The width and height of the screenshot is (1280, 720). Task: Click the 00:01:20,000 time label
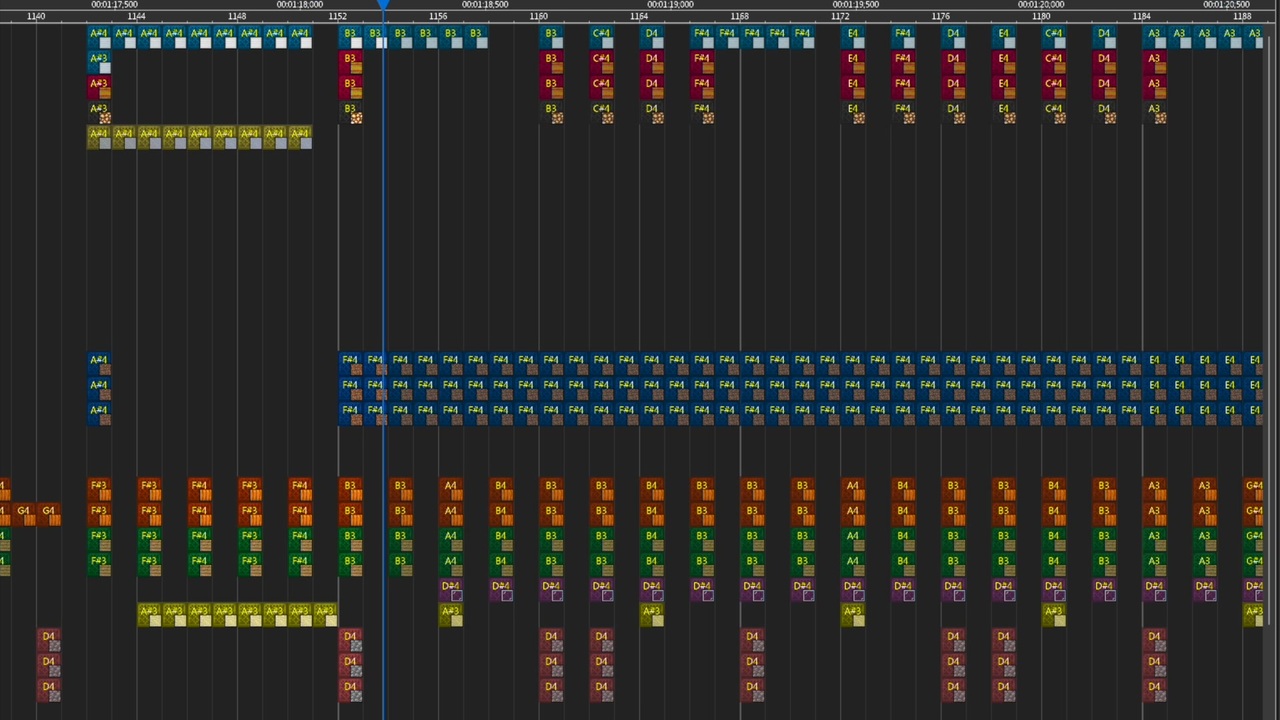click(x=1041, y=5)
